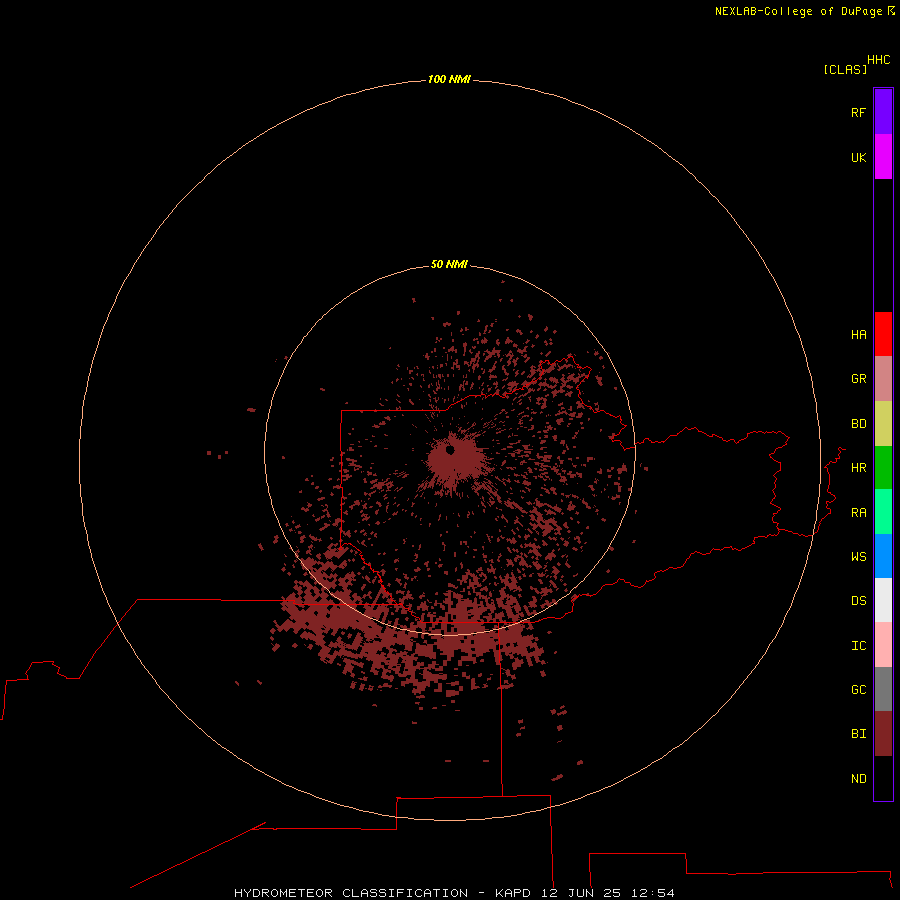Click the NEXLAB-College of DuPage credit text
The image size is (900, 900).
click(x=798, y=11)
